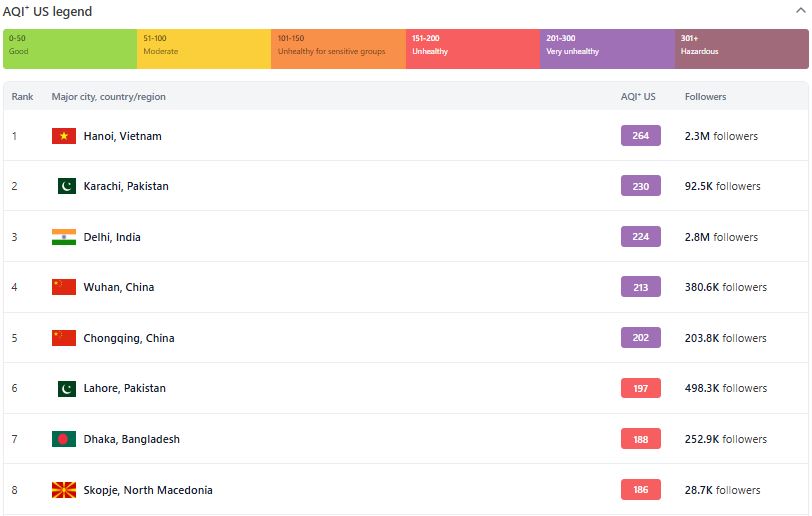The width and height of the screenshot is (812, 516).
Task: Open the Delhi, India city link
Action: pyautogui.click(x=112, y=237)
